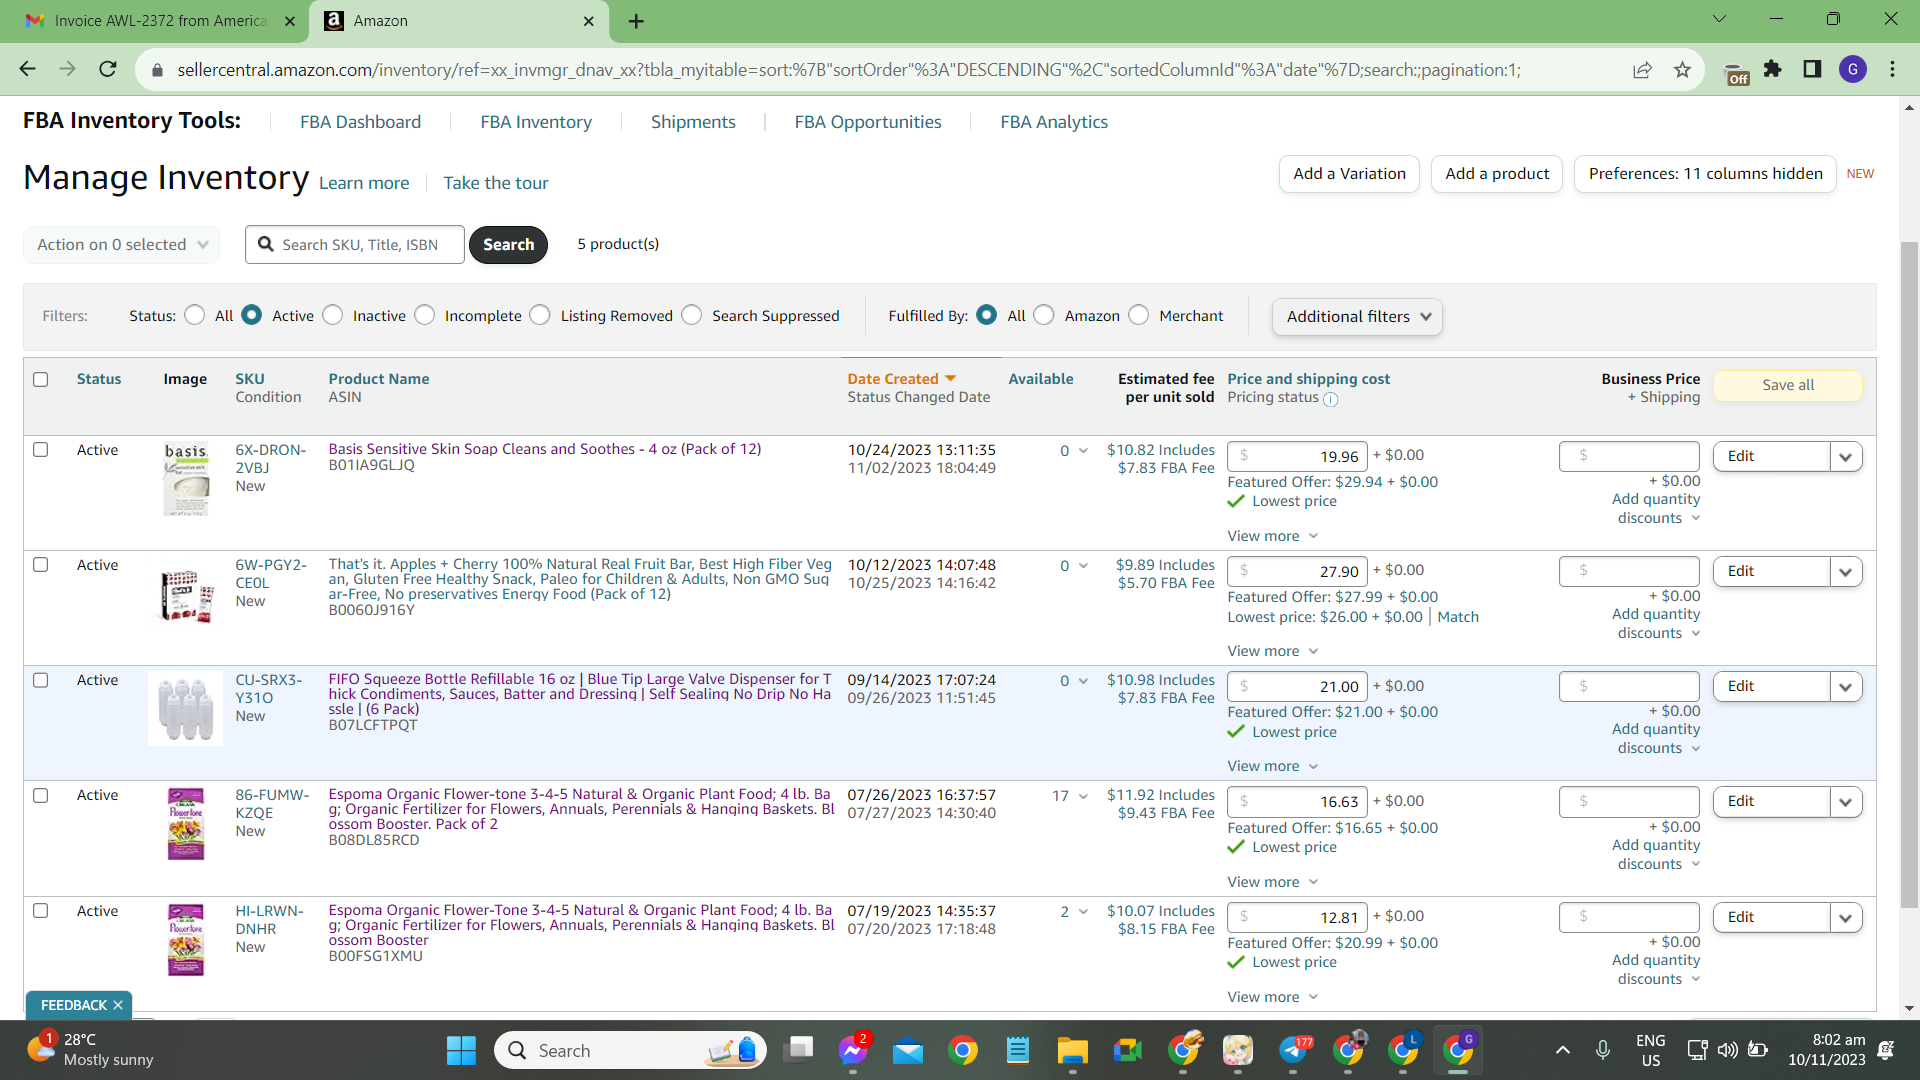This screenshot has width=1920, height=1080.
Task: Click the view site information lock icon
Action: (x=157, y=70)
